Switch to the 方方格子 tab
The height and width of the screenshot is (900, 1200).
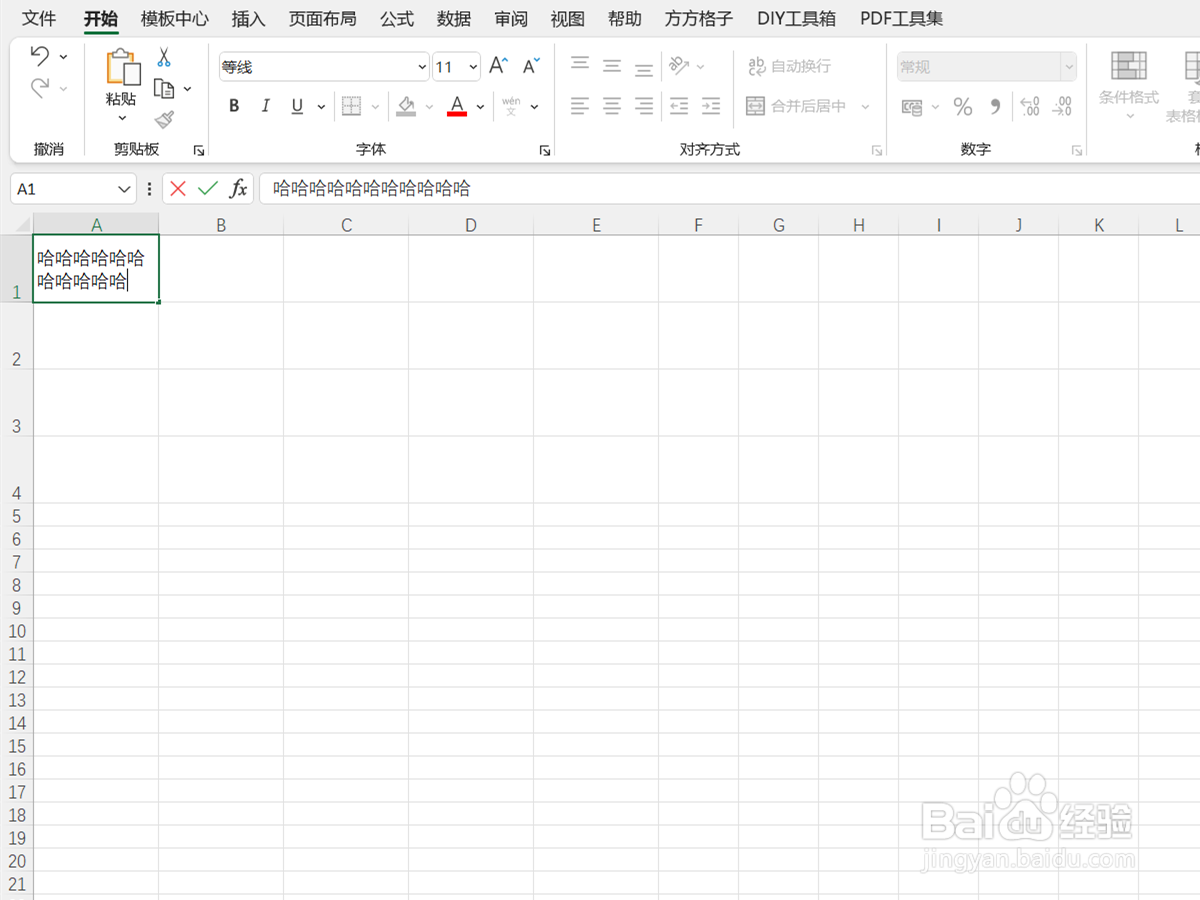point(699,18)
